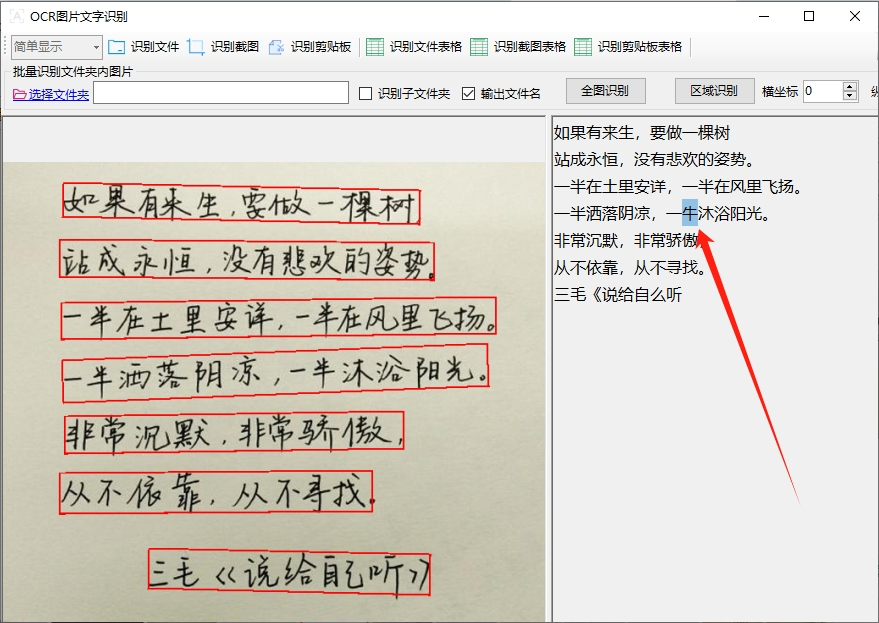This screenshot has height=623, width=879.
Task: Select 识别剪贴板表格 clipboard table recognition
Action: (x=582, y=45)
